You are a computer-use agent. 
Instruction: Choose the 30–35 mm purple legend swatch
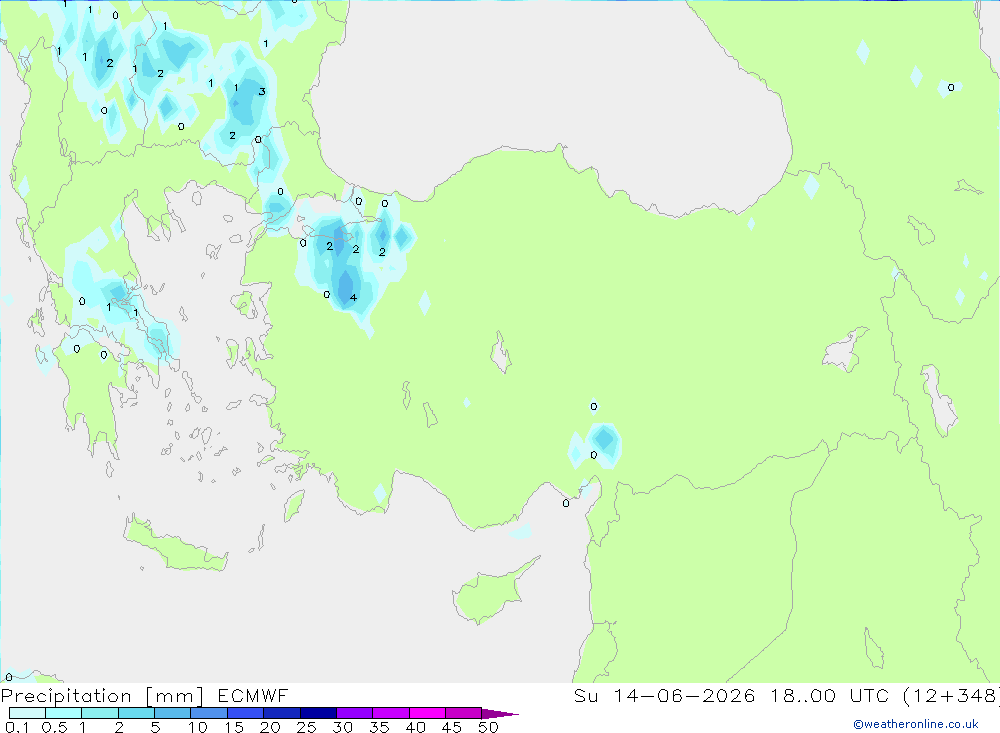(x=354, y=713)
